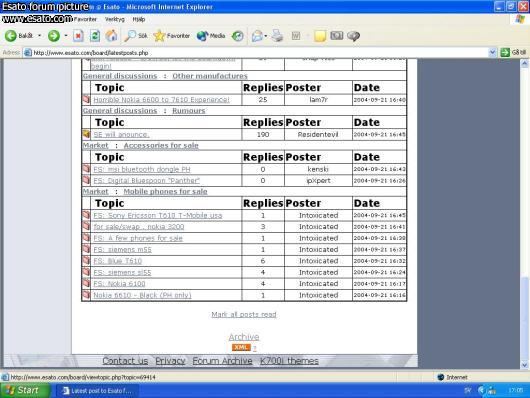
Task: Open Accessories for sale forum link
Action: pos(161,145)
